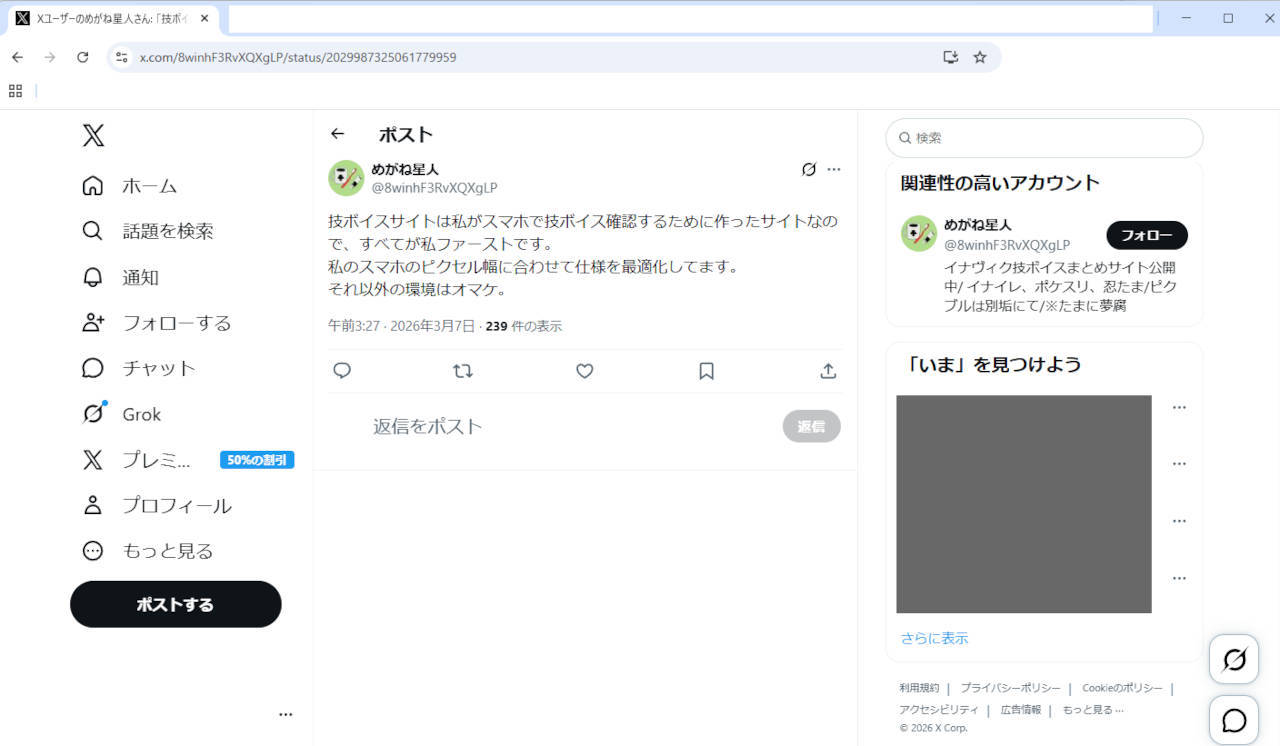Open account menu dots at sidebar bottom
Screen dimensions: 1280x746
[286, 714]
